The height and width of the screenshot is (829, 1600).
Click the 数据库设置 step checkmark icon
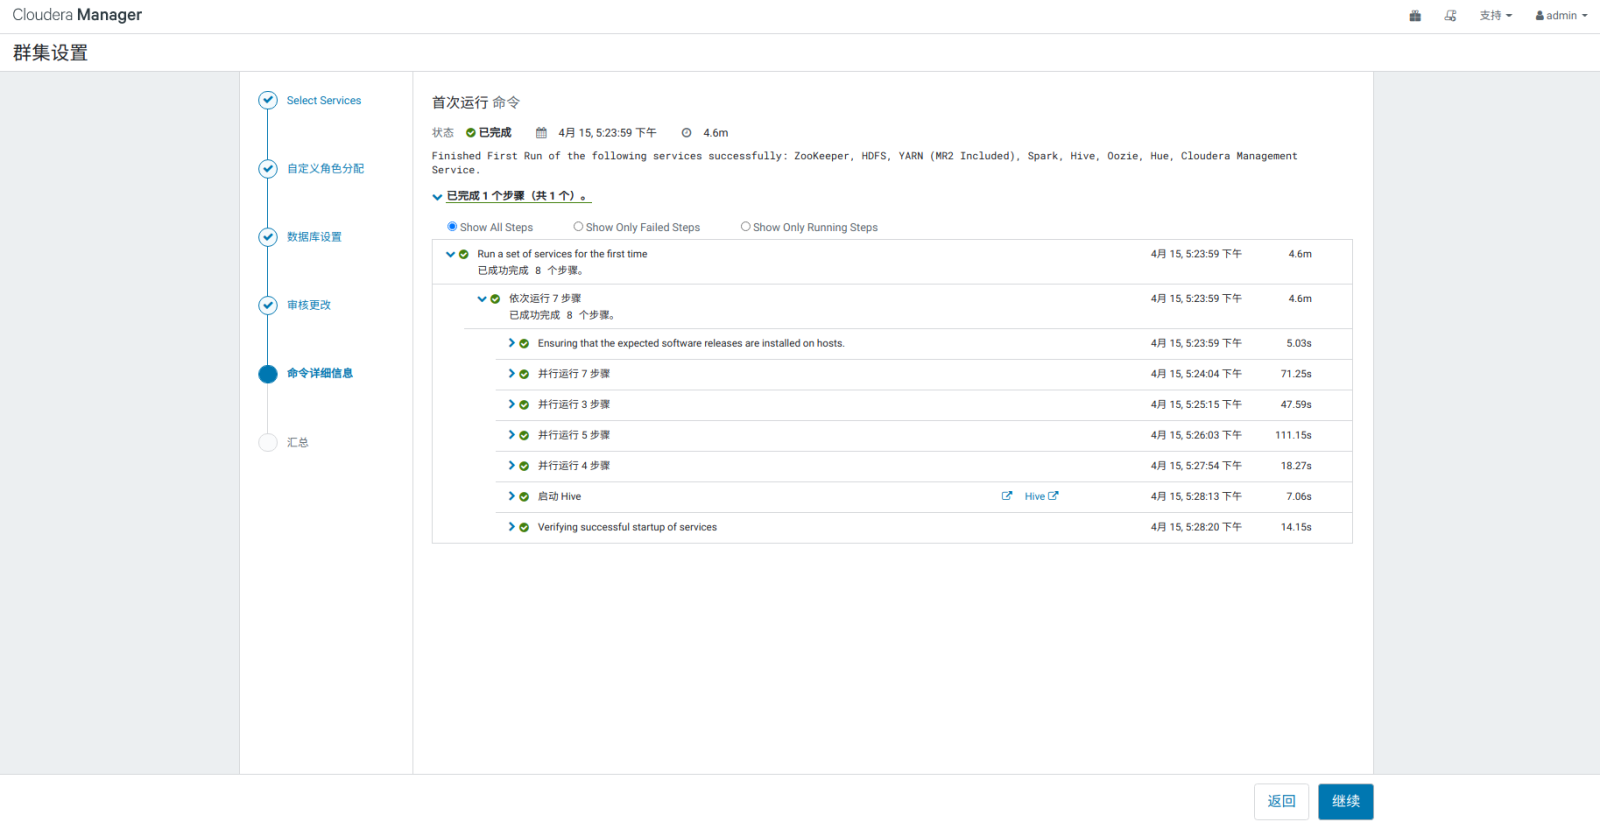268,237
